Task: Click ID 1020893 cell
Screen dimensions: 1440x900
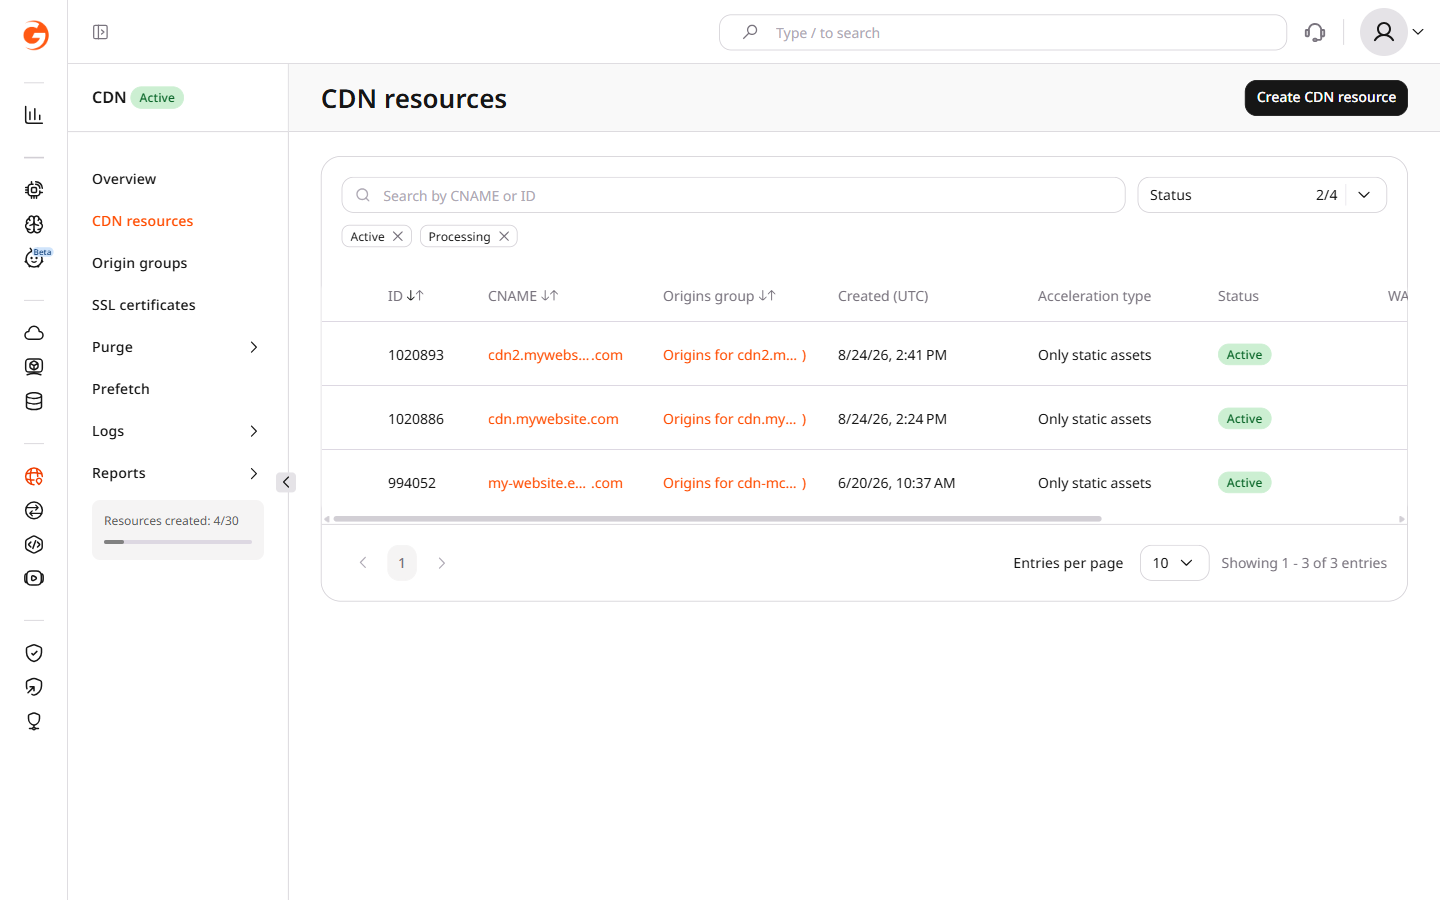Action: (416, 355)
